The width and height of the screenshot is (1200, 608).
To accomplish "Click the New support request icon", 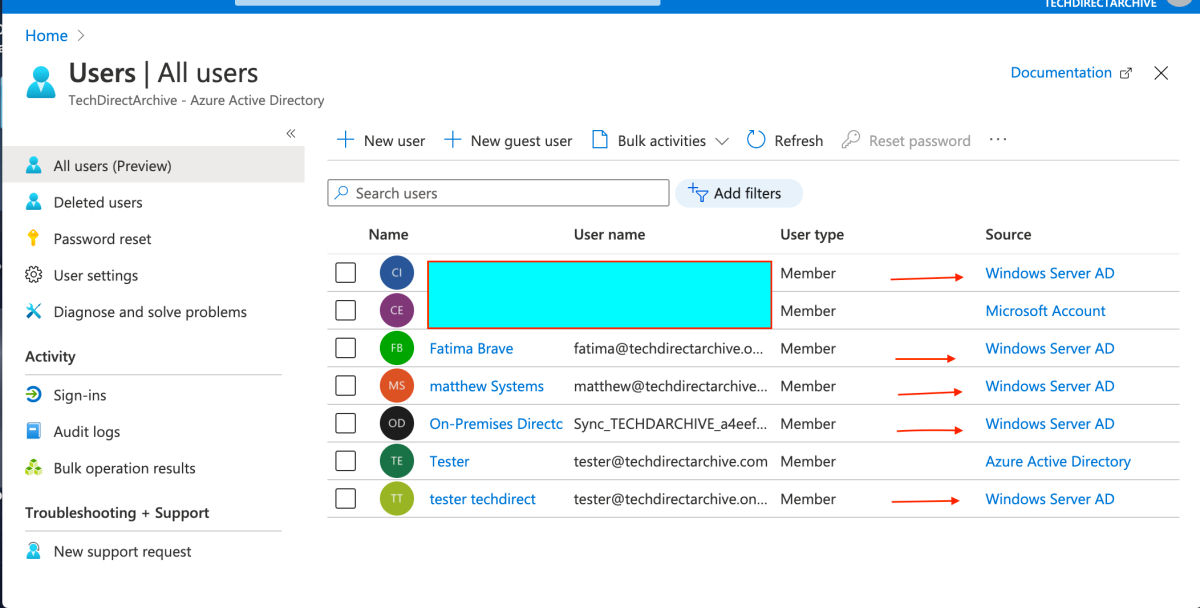I will (34, 551).
